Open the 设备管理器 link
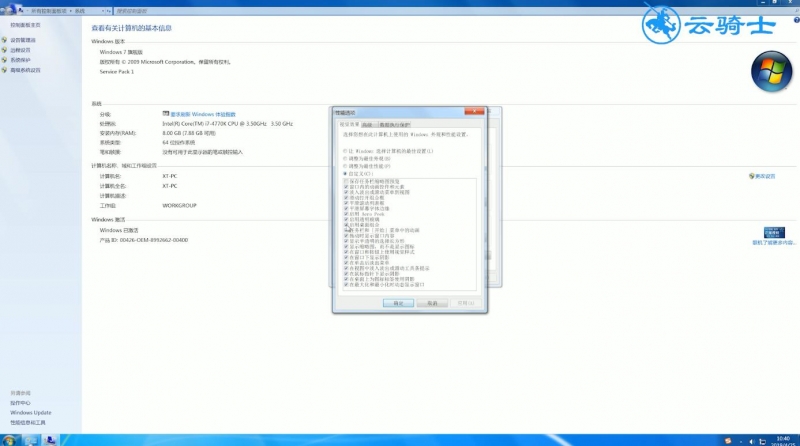The width and height of the screenshot is (800, 446). point(23,40)
